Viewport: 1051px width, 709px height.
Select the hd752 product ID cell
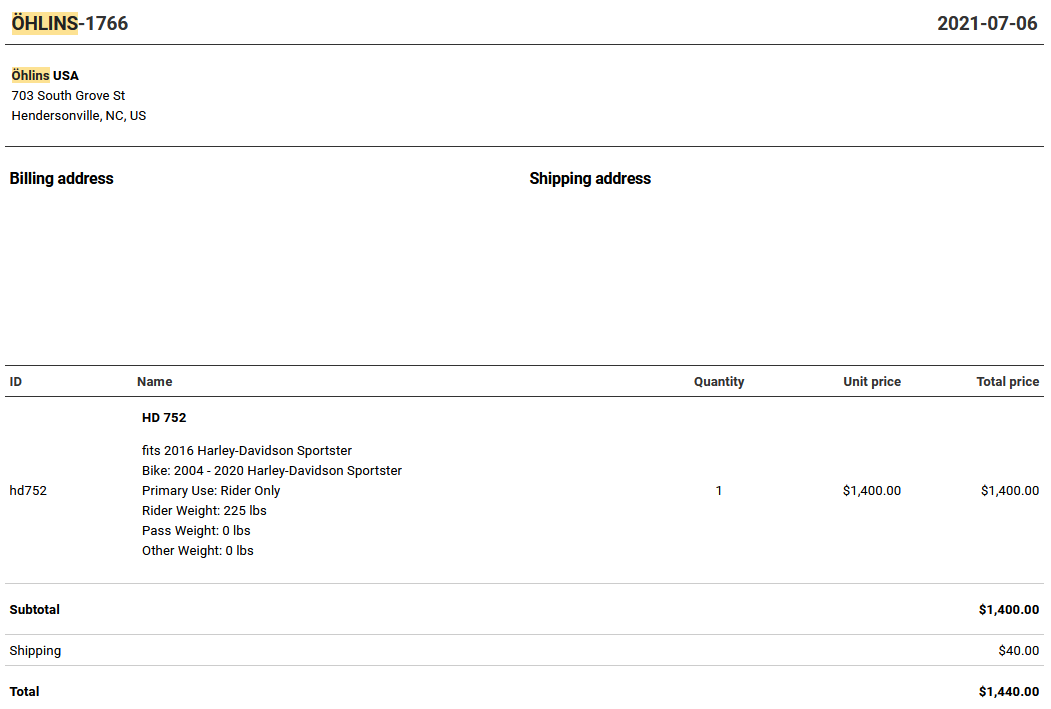pos(28,491)
